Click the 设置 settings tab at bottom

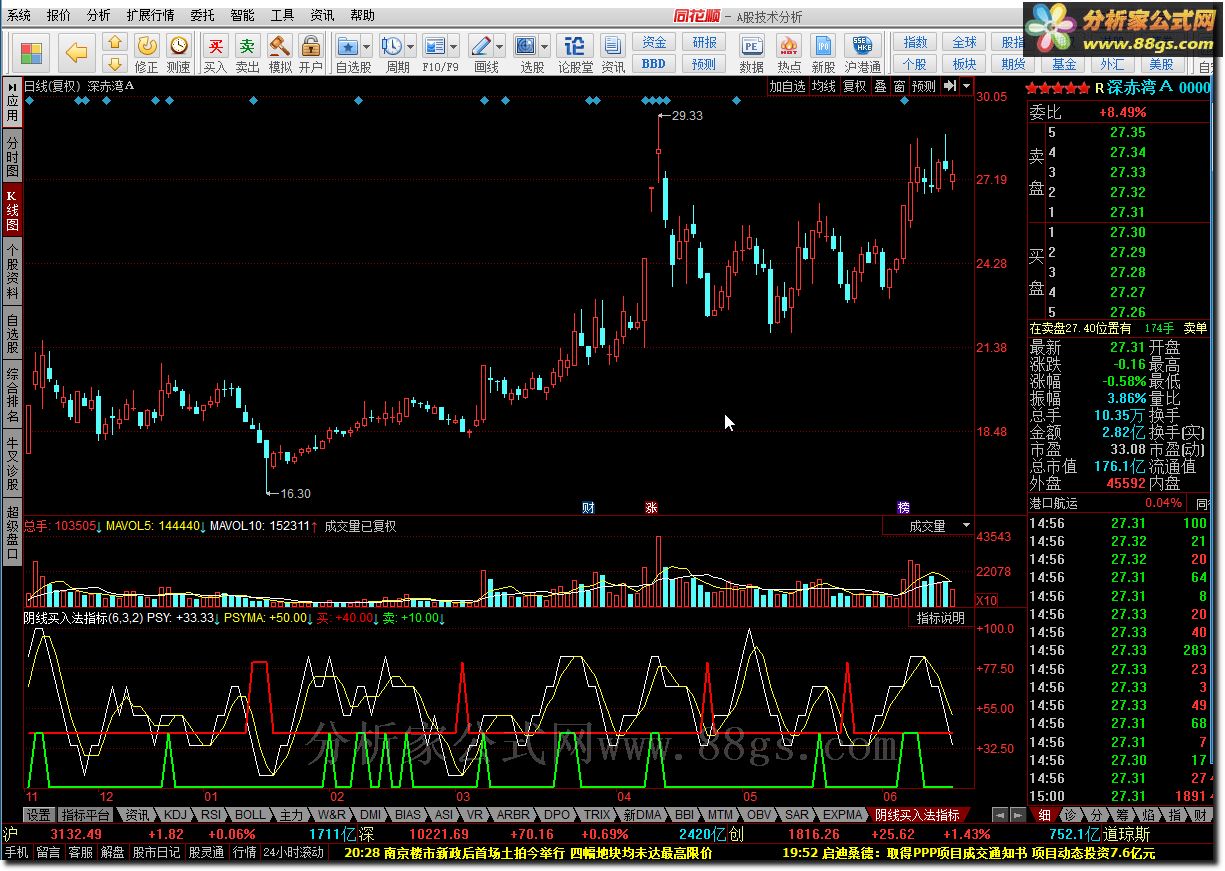pyautogui.click(x=38, y=815)
